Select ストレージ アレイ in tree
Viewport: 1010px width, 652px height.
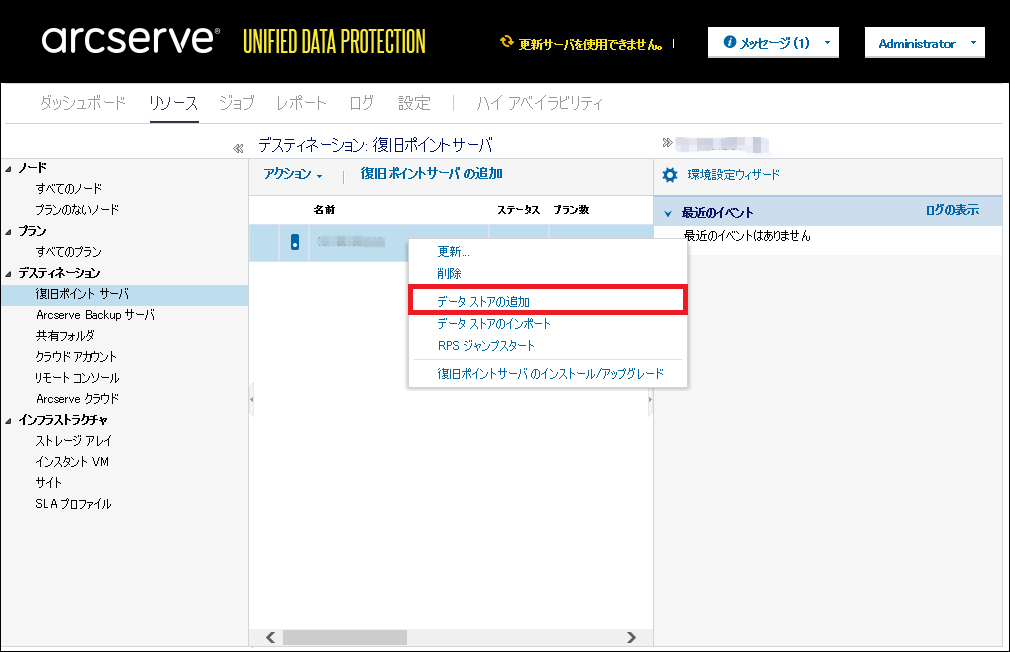click(x=73, y=441)
